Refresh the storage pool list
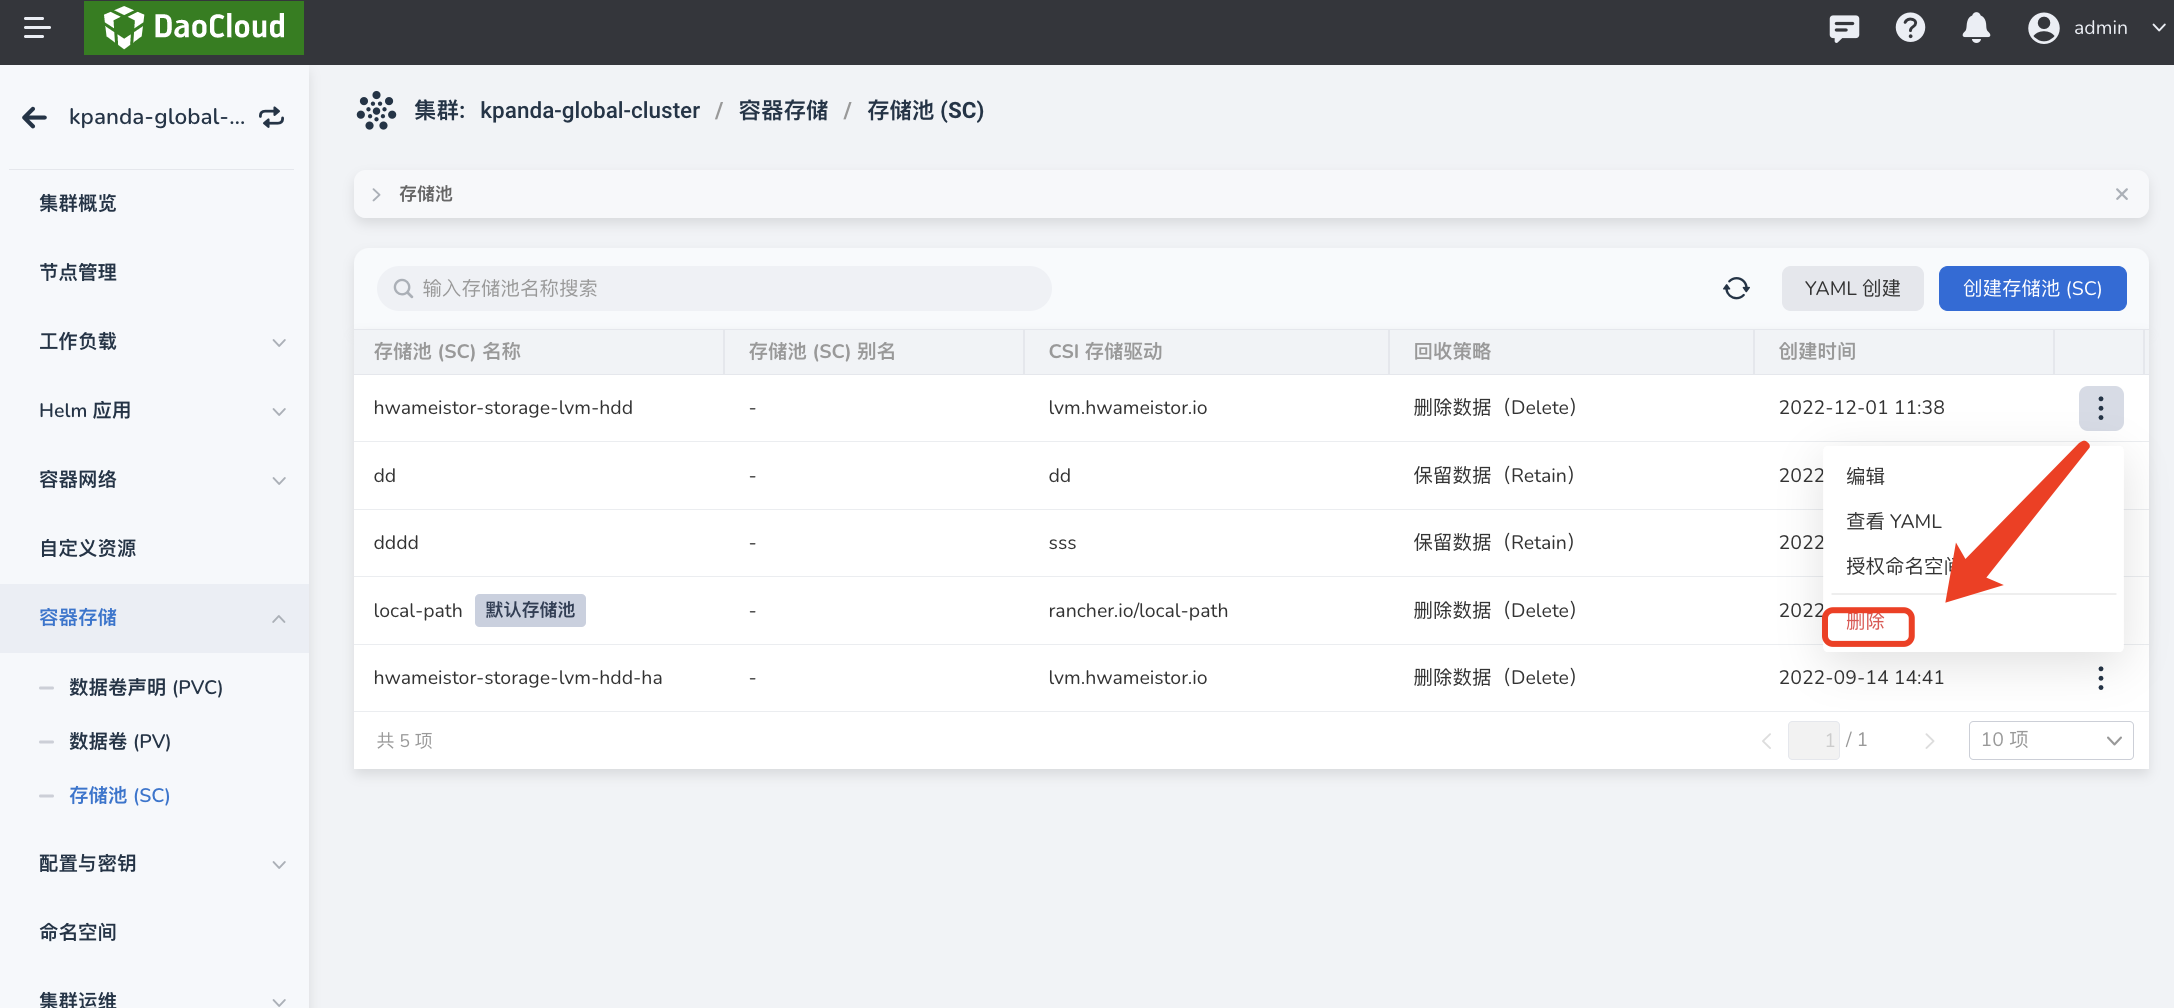 click(x=1737, y=289)
